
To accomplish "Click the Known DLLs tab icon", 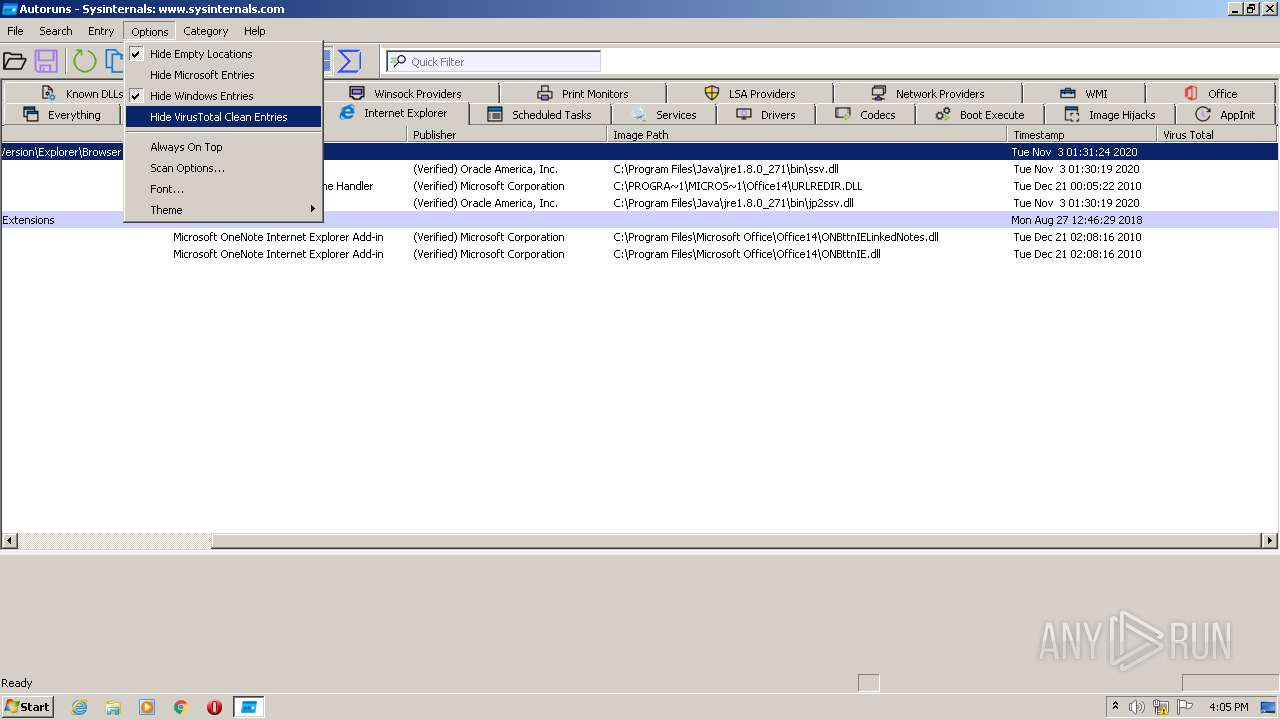I will pyautogui.click(x=48, y=94).
